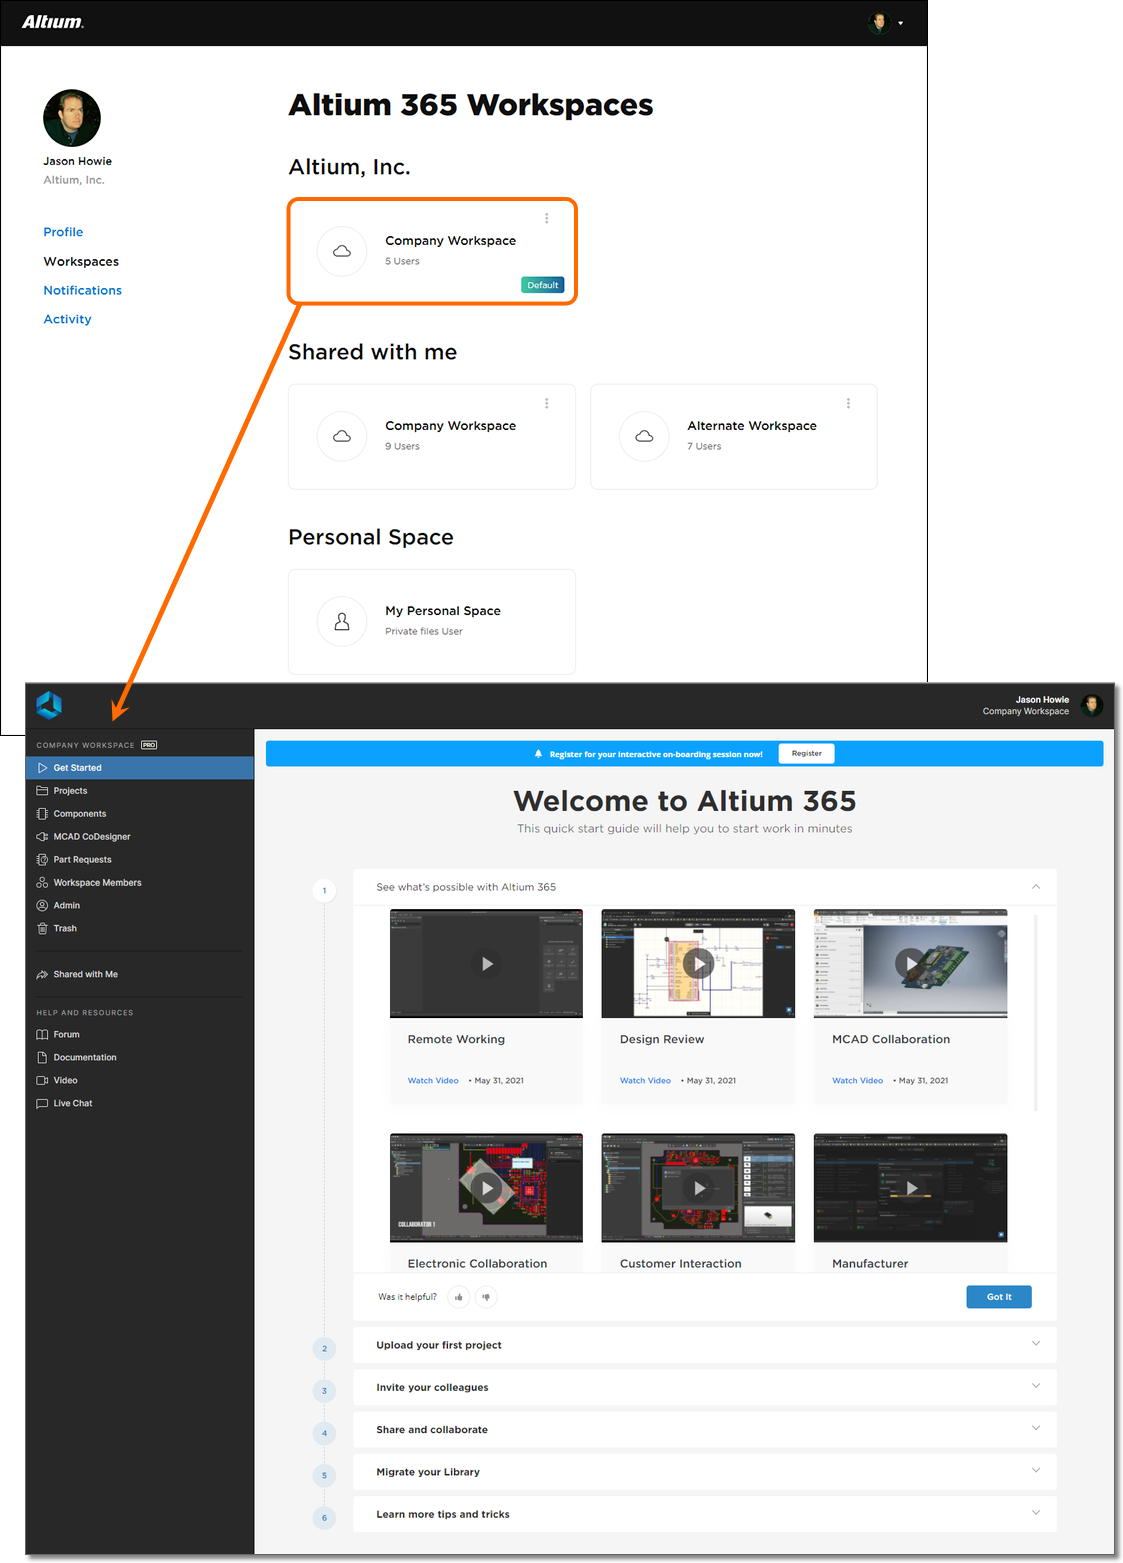Go to Notifications in the profile menu
1123x1563 pixels.
click(82, 290)
